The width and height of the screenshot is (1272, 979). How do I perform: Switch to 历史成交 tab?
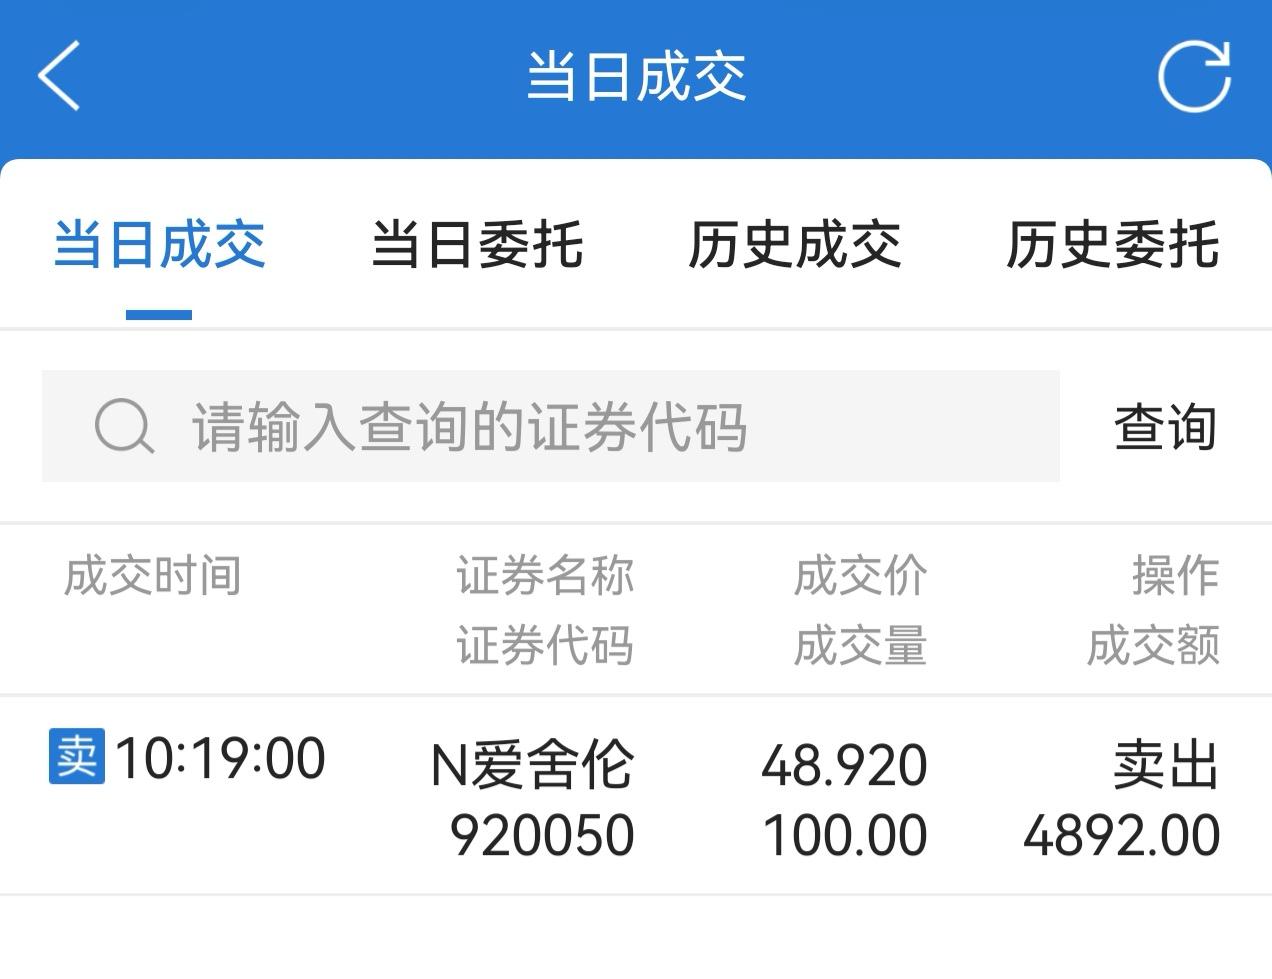(x=795, y=245)
